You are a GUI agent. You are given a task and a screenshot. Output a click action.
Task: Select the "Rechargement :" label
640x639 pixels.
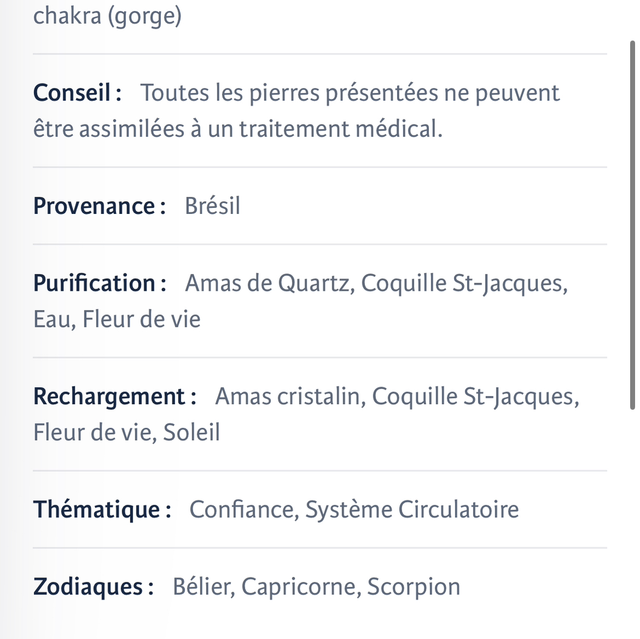[115, 396]
